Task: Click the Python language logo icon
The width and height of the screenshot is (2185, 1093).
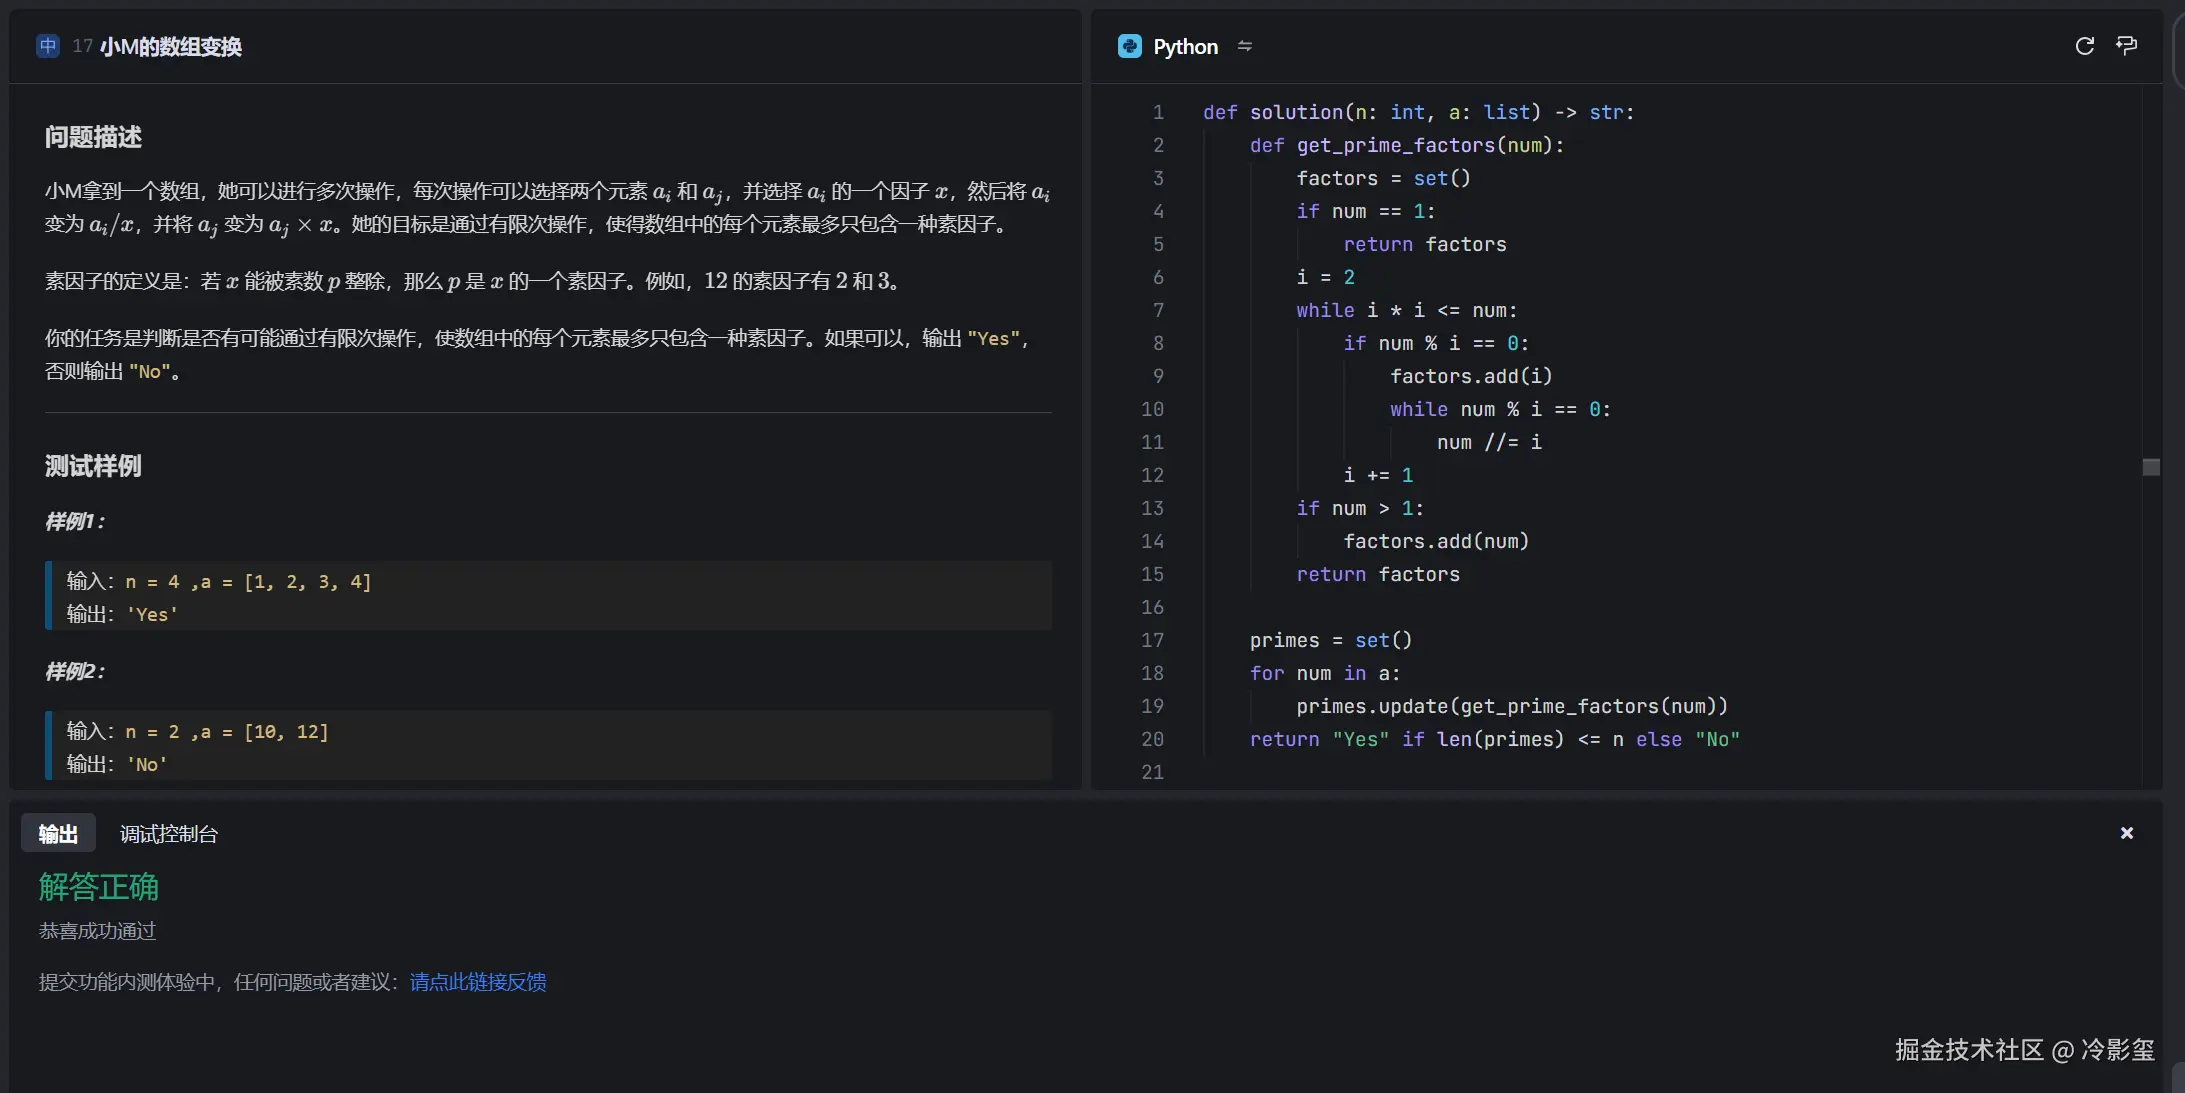Action: [1130, 47]
